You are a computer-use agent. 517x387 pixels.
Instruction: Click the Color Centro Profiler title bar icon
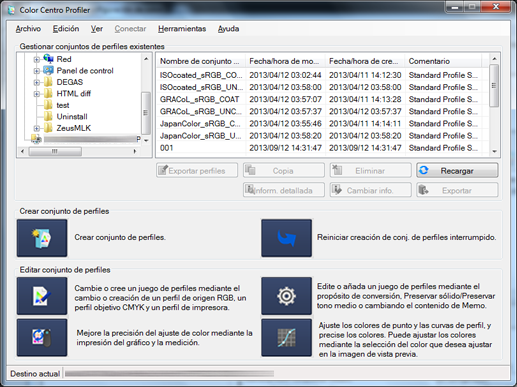tap(12, 10)
